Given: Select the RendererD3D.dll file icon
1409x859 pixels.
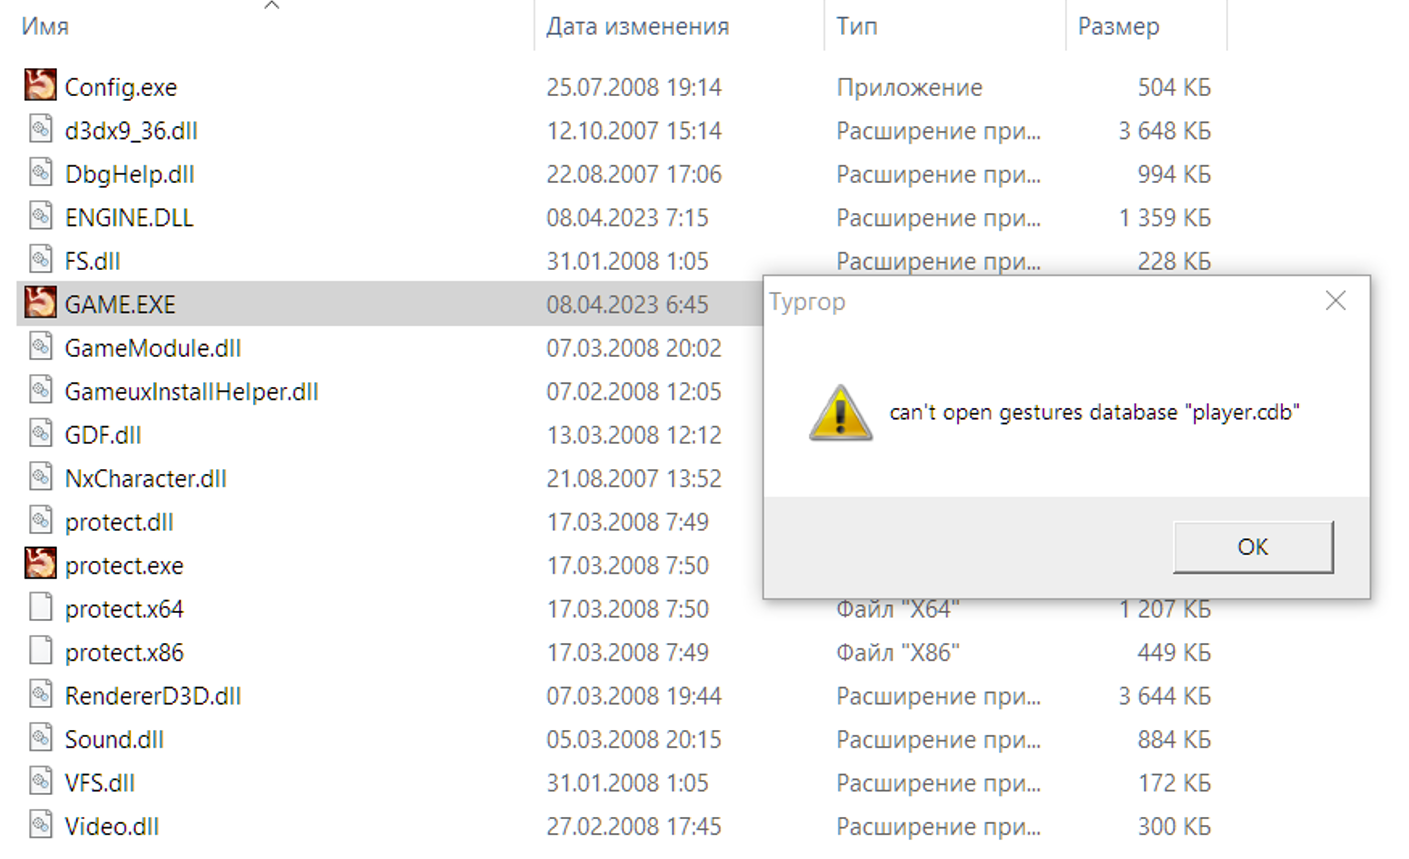Looking at the screenshot, I should click(40, 694).
